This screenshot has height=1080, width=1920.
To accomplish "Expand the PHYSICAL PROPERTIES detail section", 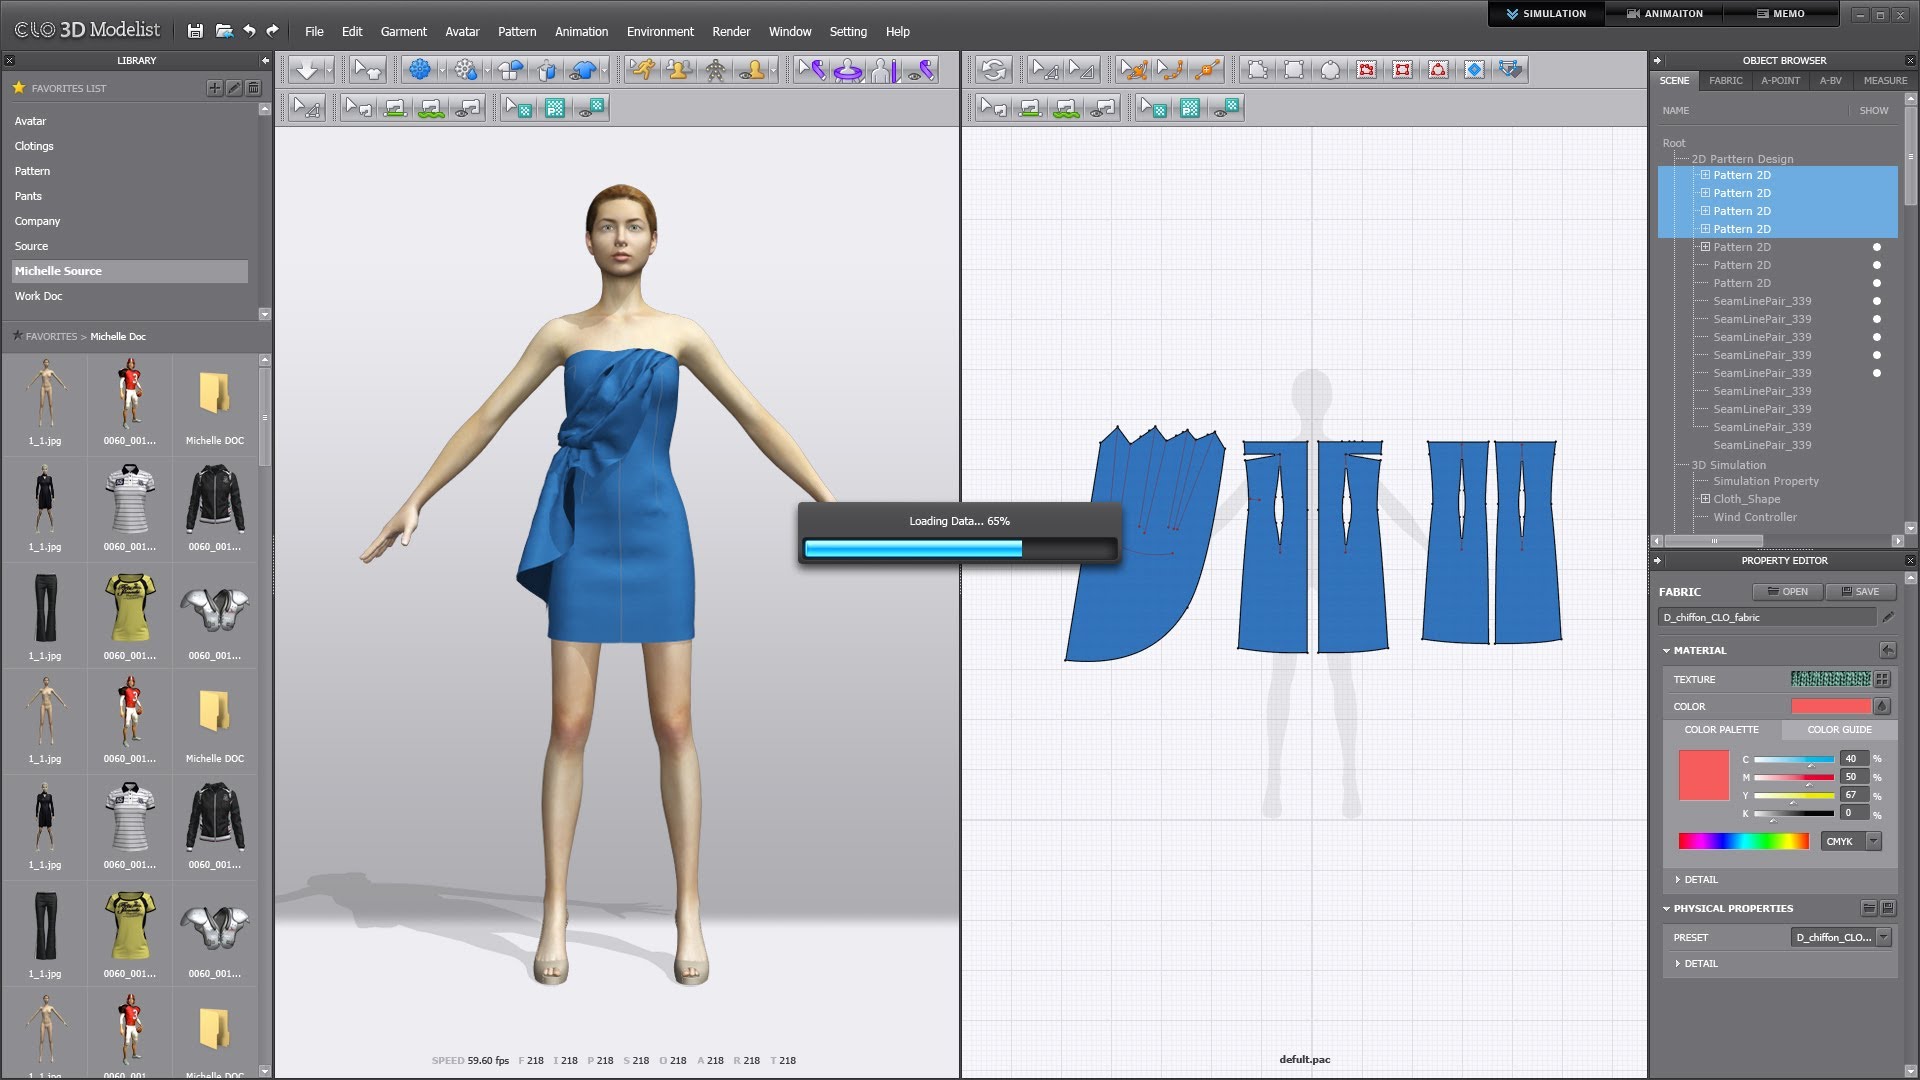I will coord(1681,963).
